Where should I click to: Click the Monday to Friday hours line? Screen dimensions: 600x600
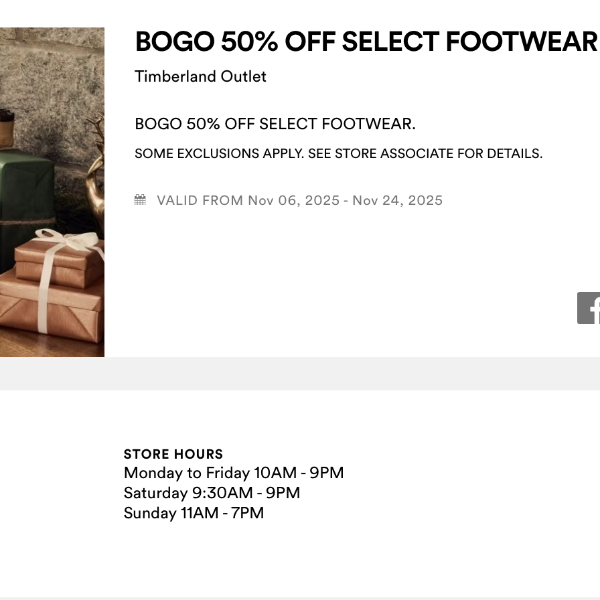(x=233, y=473)
